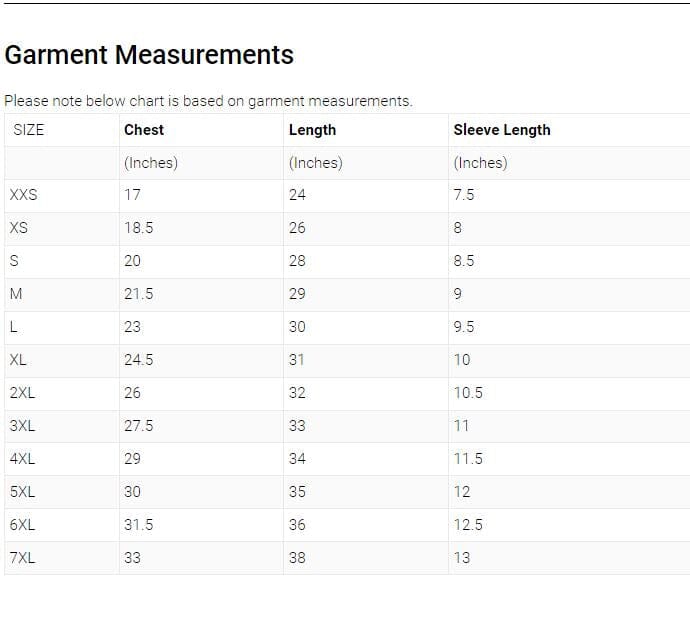Image resolution: width=690 pixels, height=623 pixels.
Task: Select the XS size row label
Action: tap(19, 228)
